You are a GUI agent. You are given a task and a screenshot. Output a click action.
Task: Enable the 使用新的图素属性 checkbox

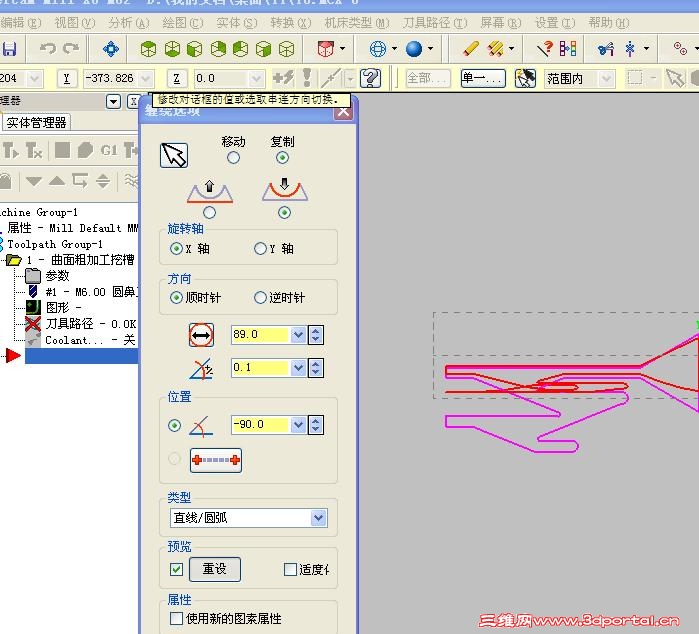coord(177,618)
